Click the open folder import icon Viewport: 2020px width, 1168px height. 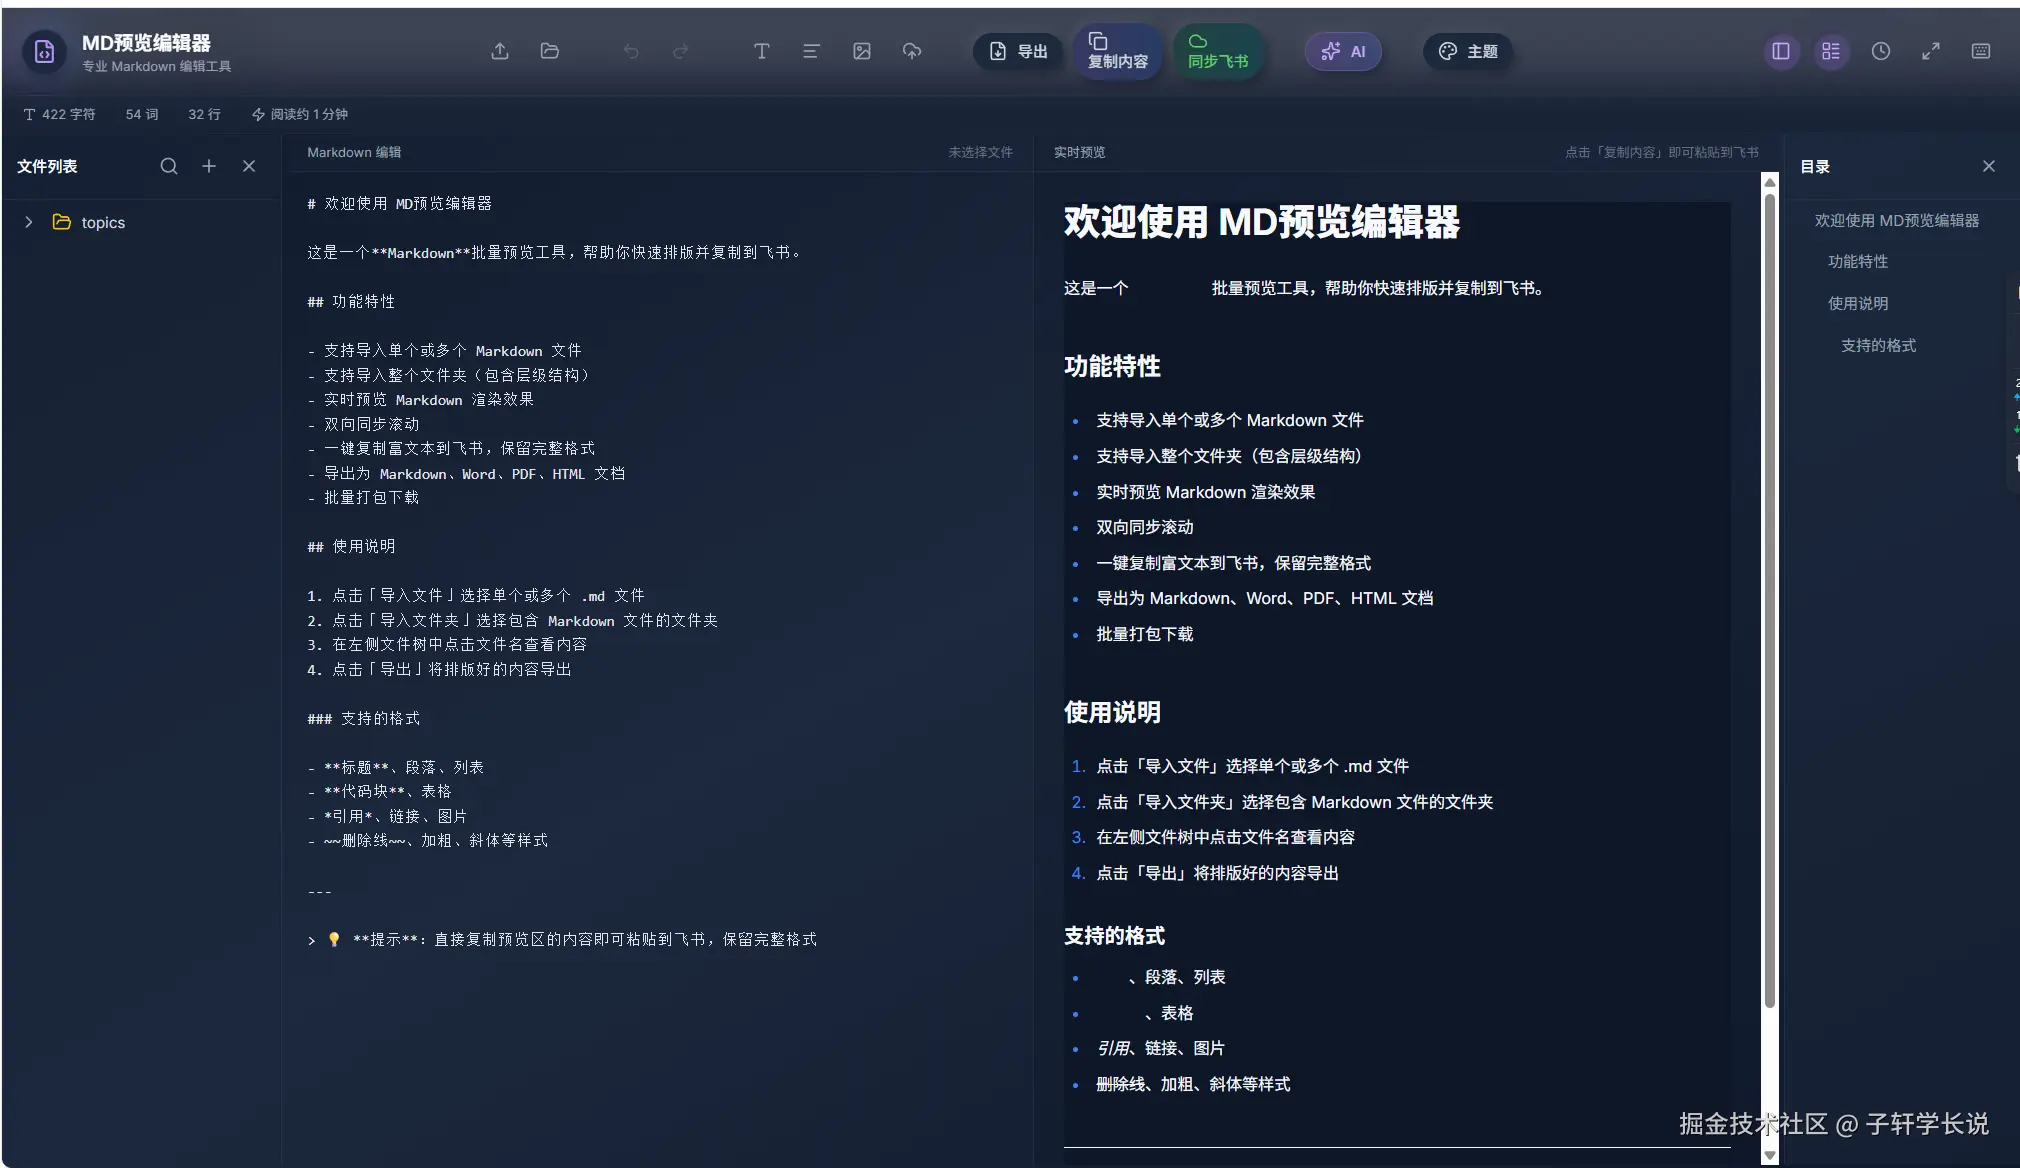point(549,51)
